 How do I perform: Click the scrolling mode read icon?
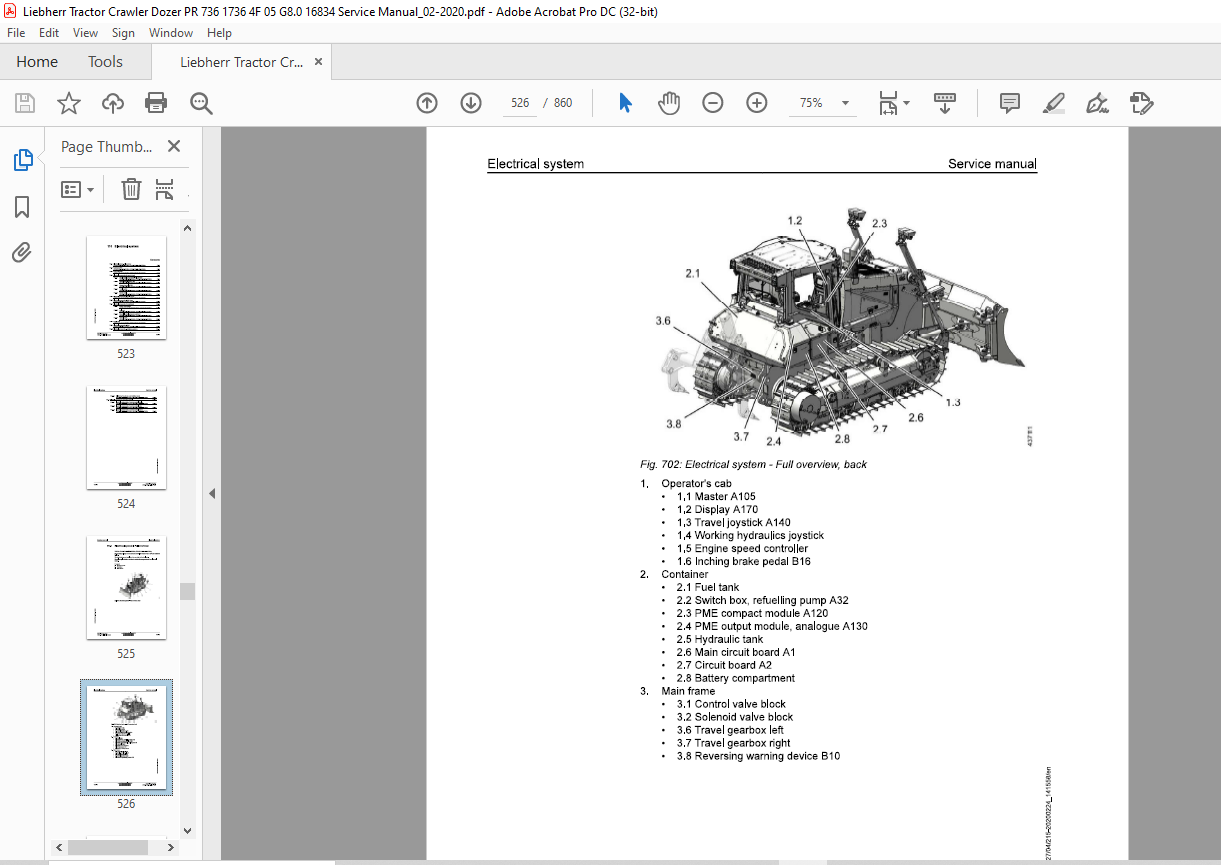click(945, 103)
